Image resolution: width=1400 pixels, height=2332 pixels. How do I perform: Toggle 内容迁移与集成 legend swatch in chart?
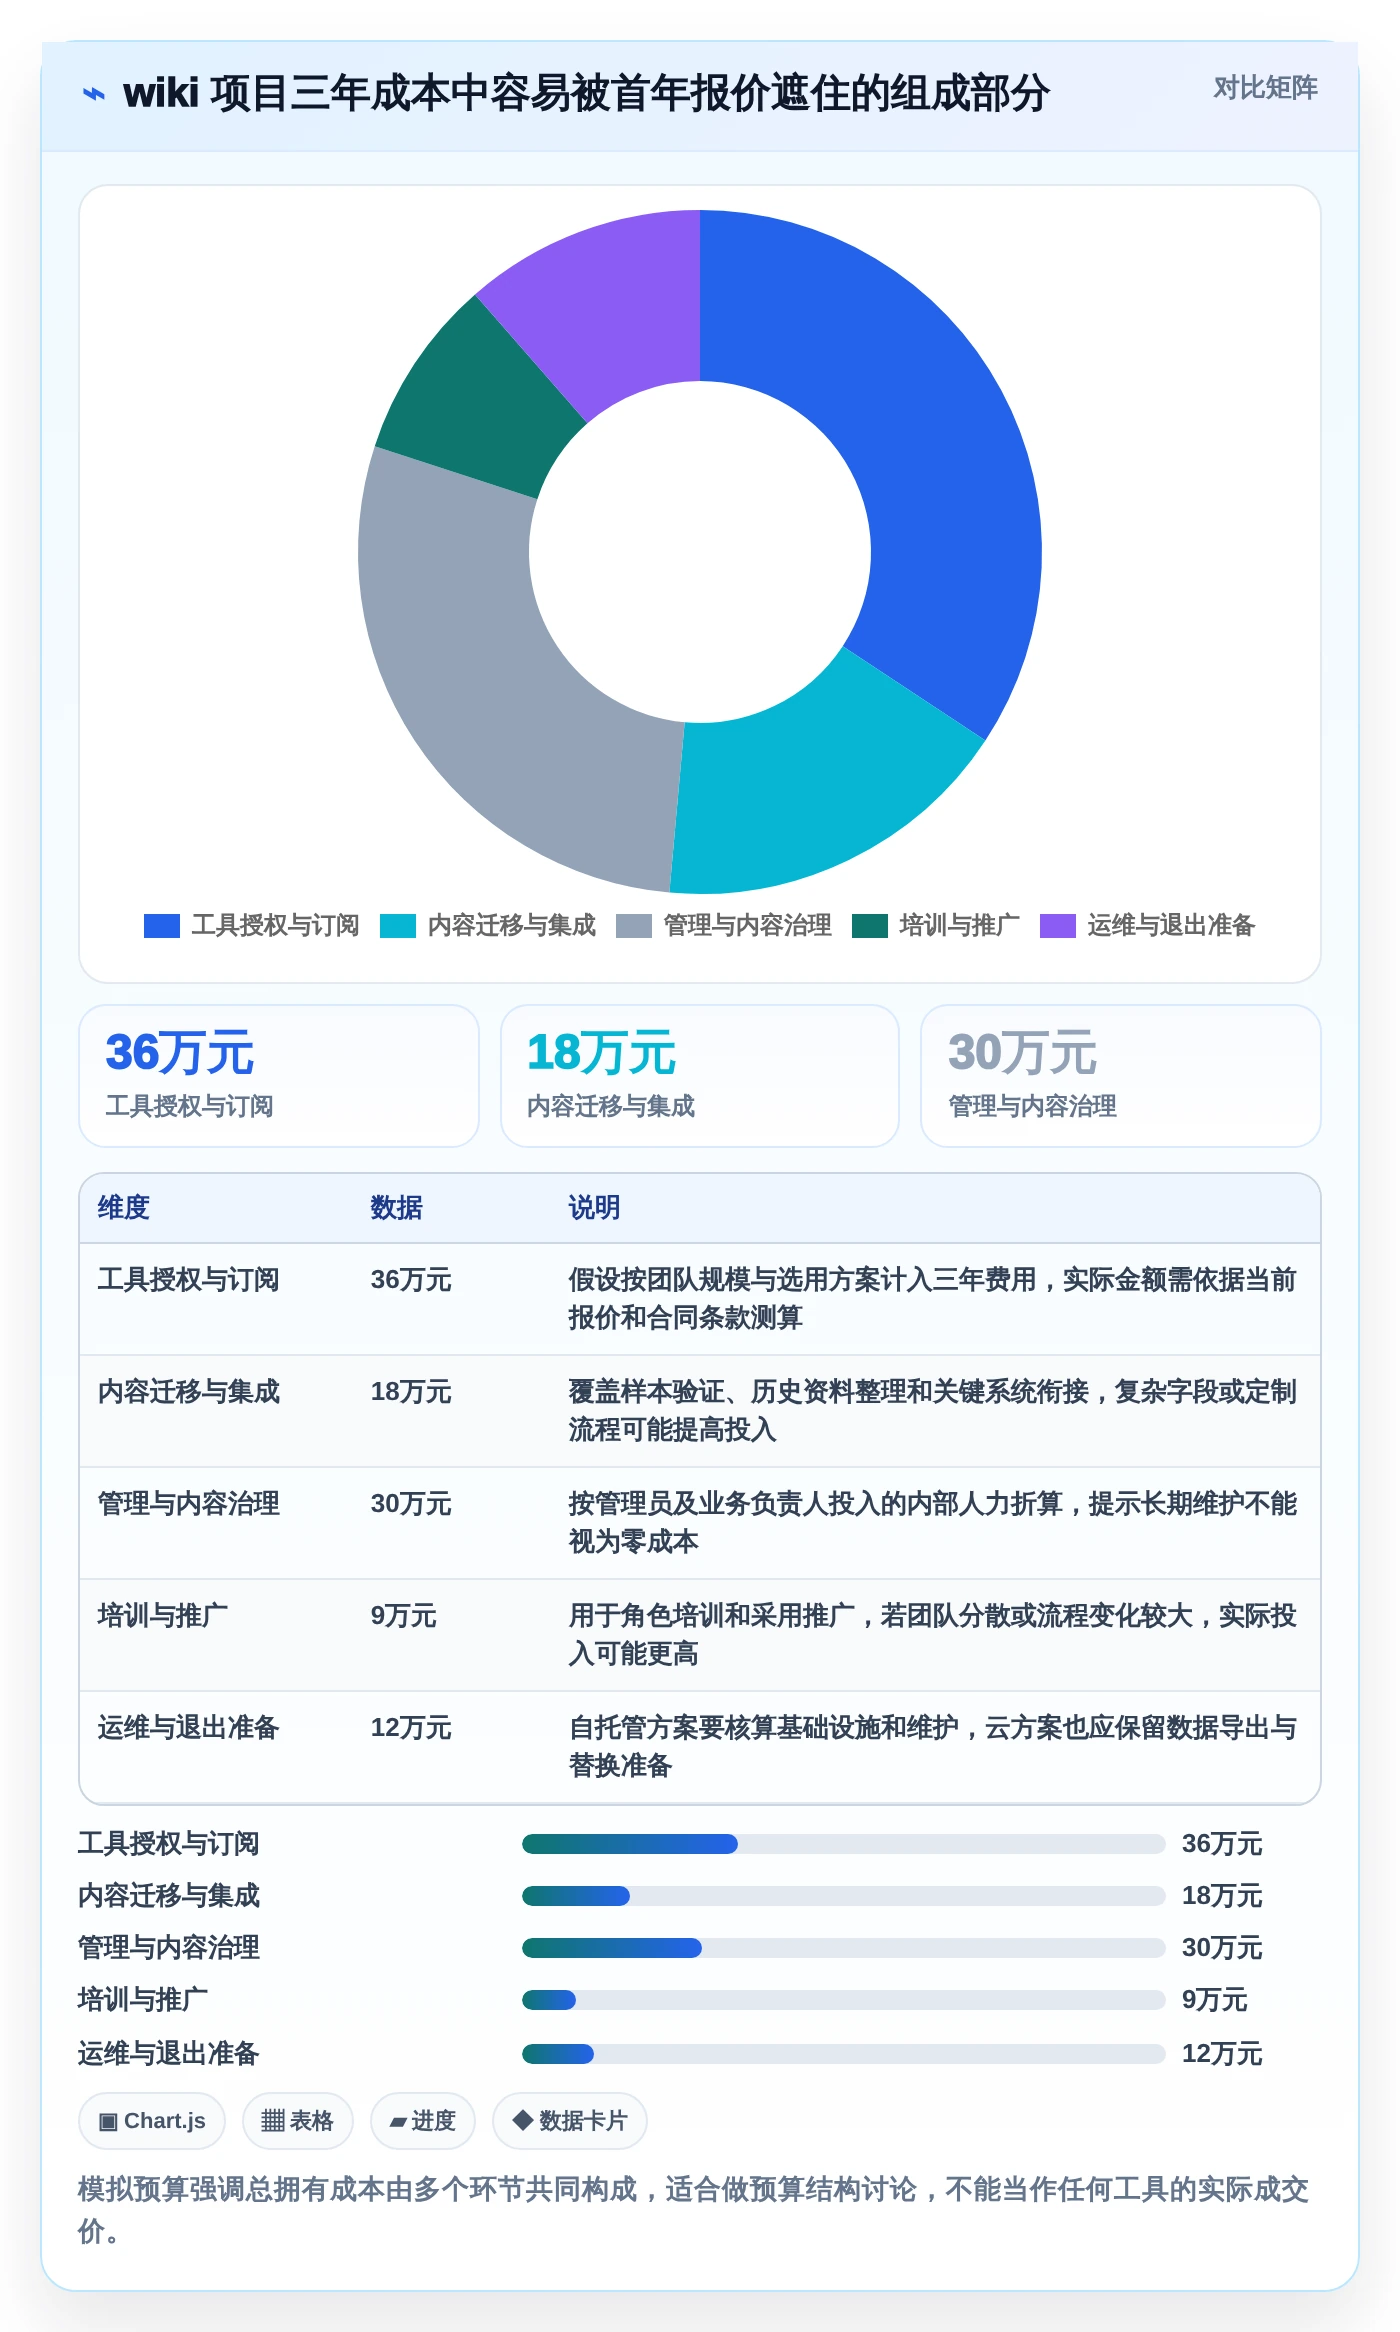click(398, 926)
